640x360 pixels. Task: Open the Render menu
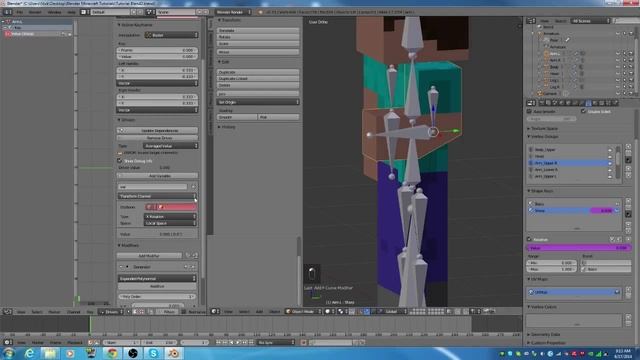click(x=35, y=12)
